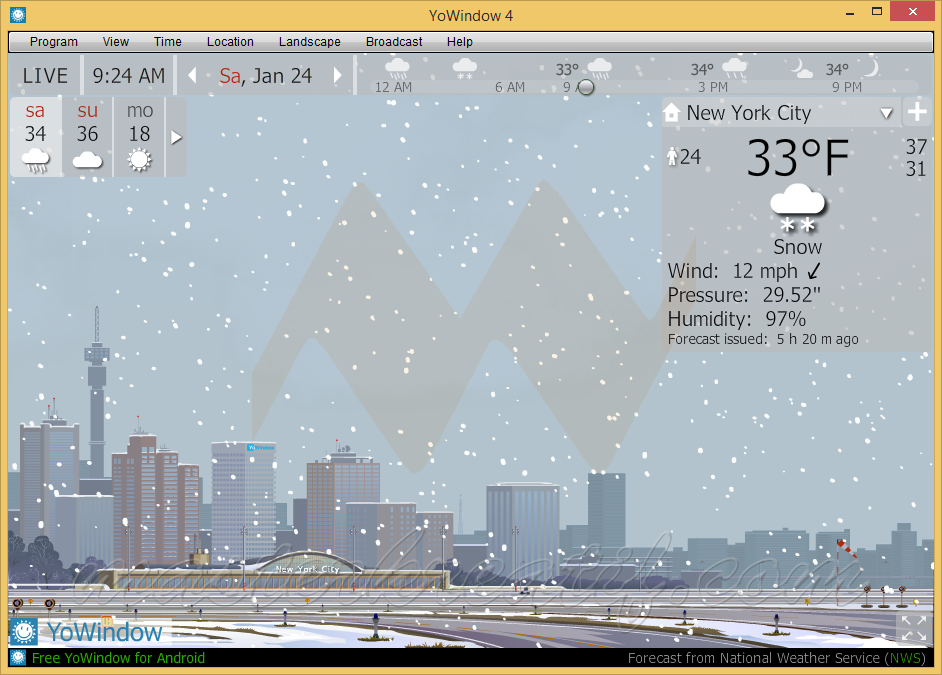Open the Broadcast menu
Screen dimensions: 942x675
[x=394, y=42]
